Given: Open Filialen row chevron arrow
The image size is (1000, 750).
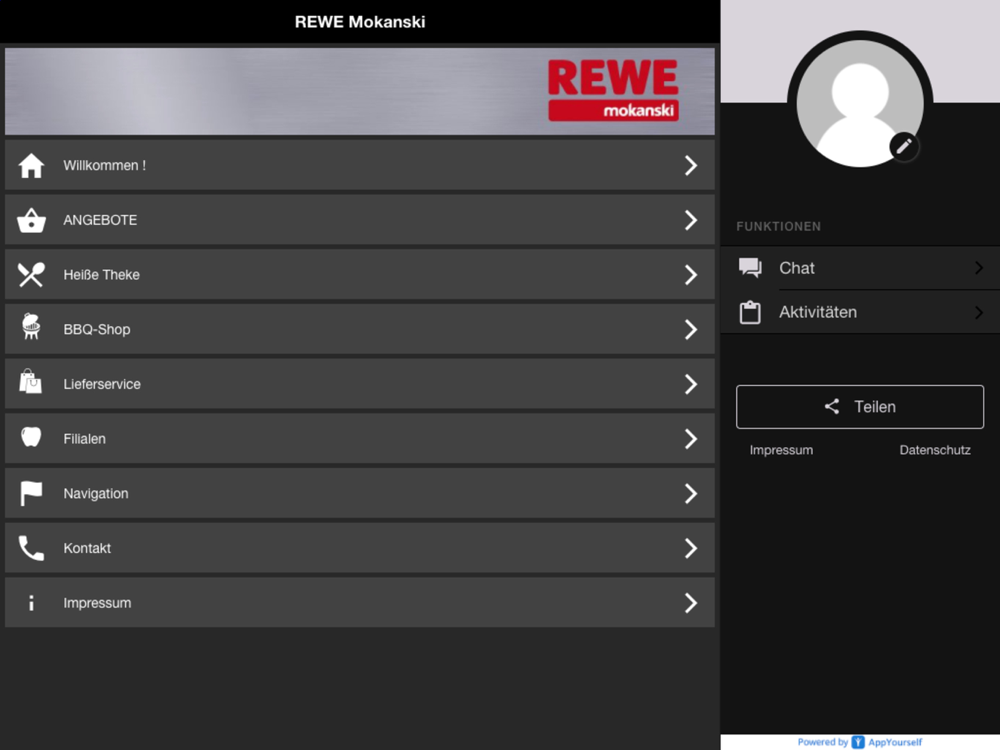Looking at the screenshot, I should (x=691, y=439).
